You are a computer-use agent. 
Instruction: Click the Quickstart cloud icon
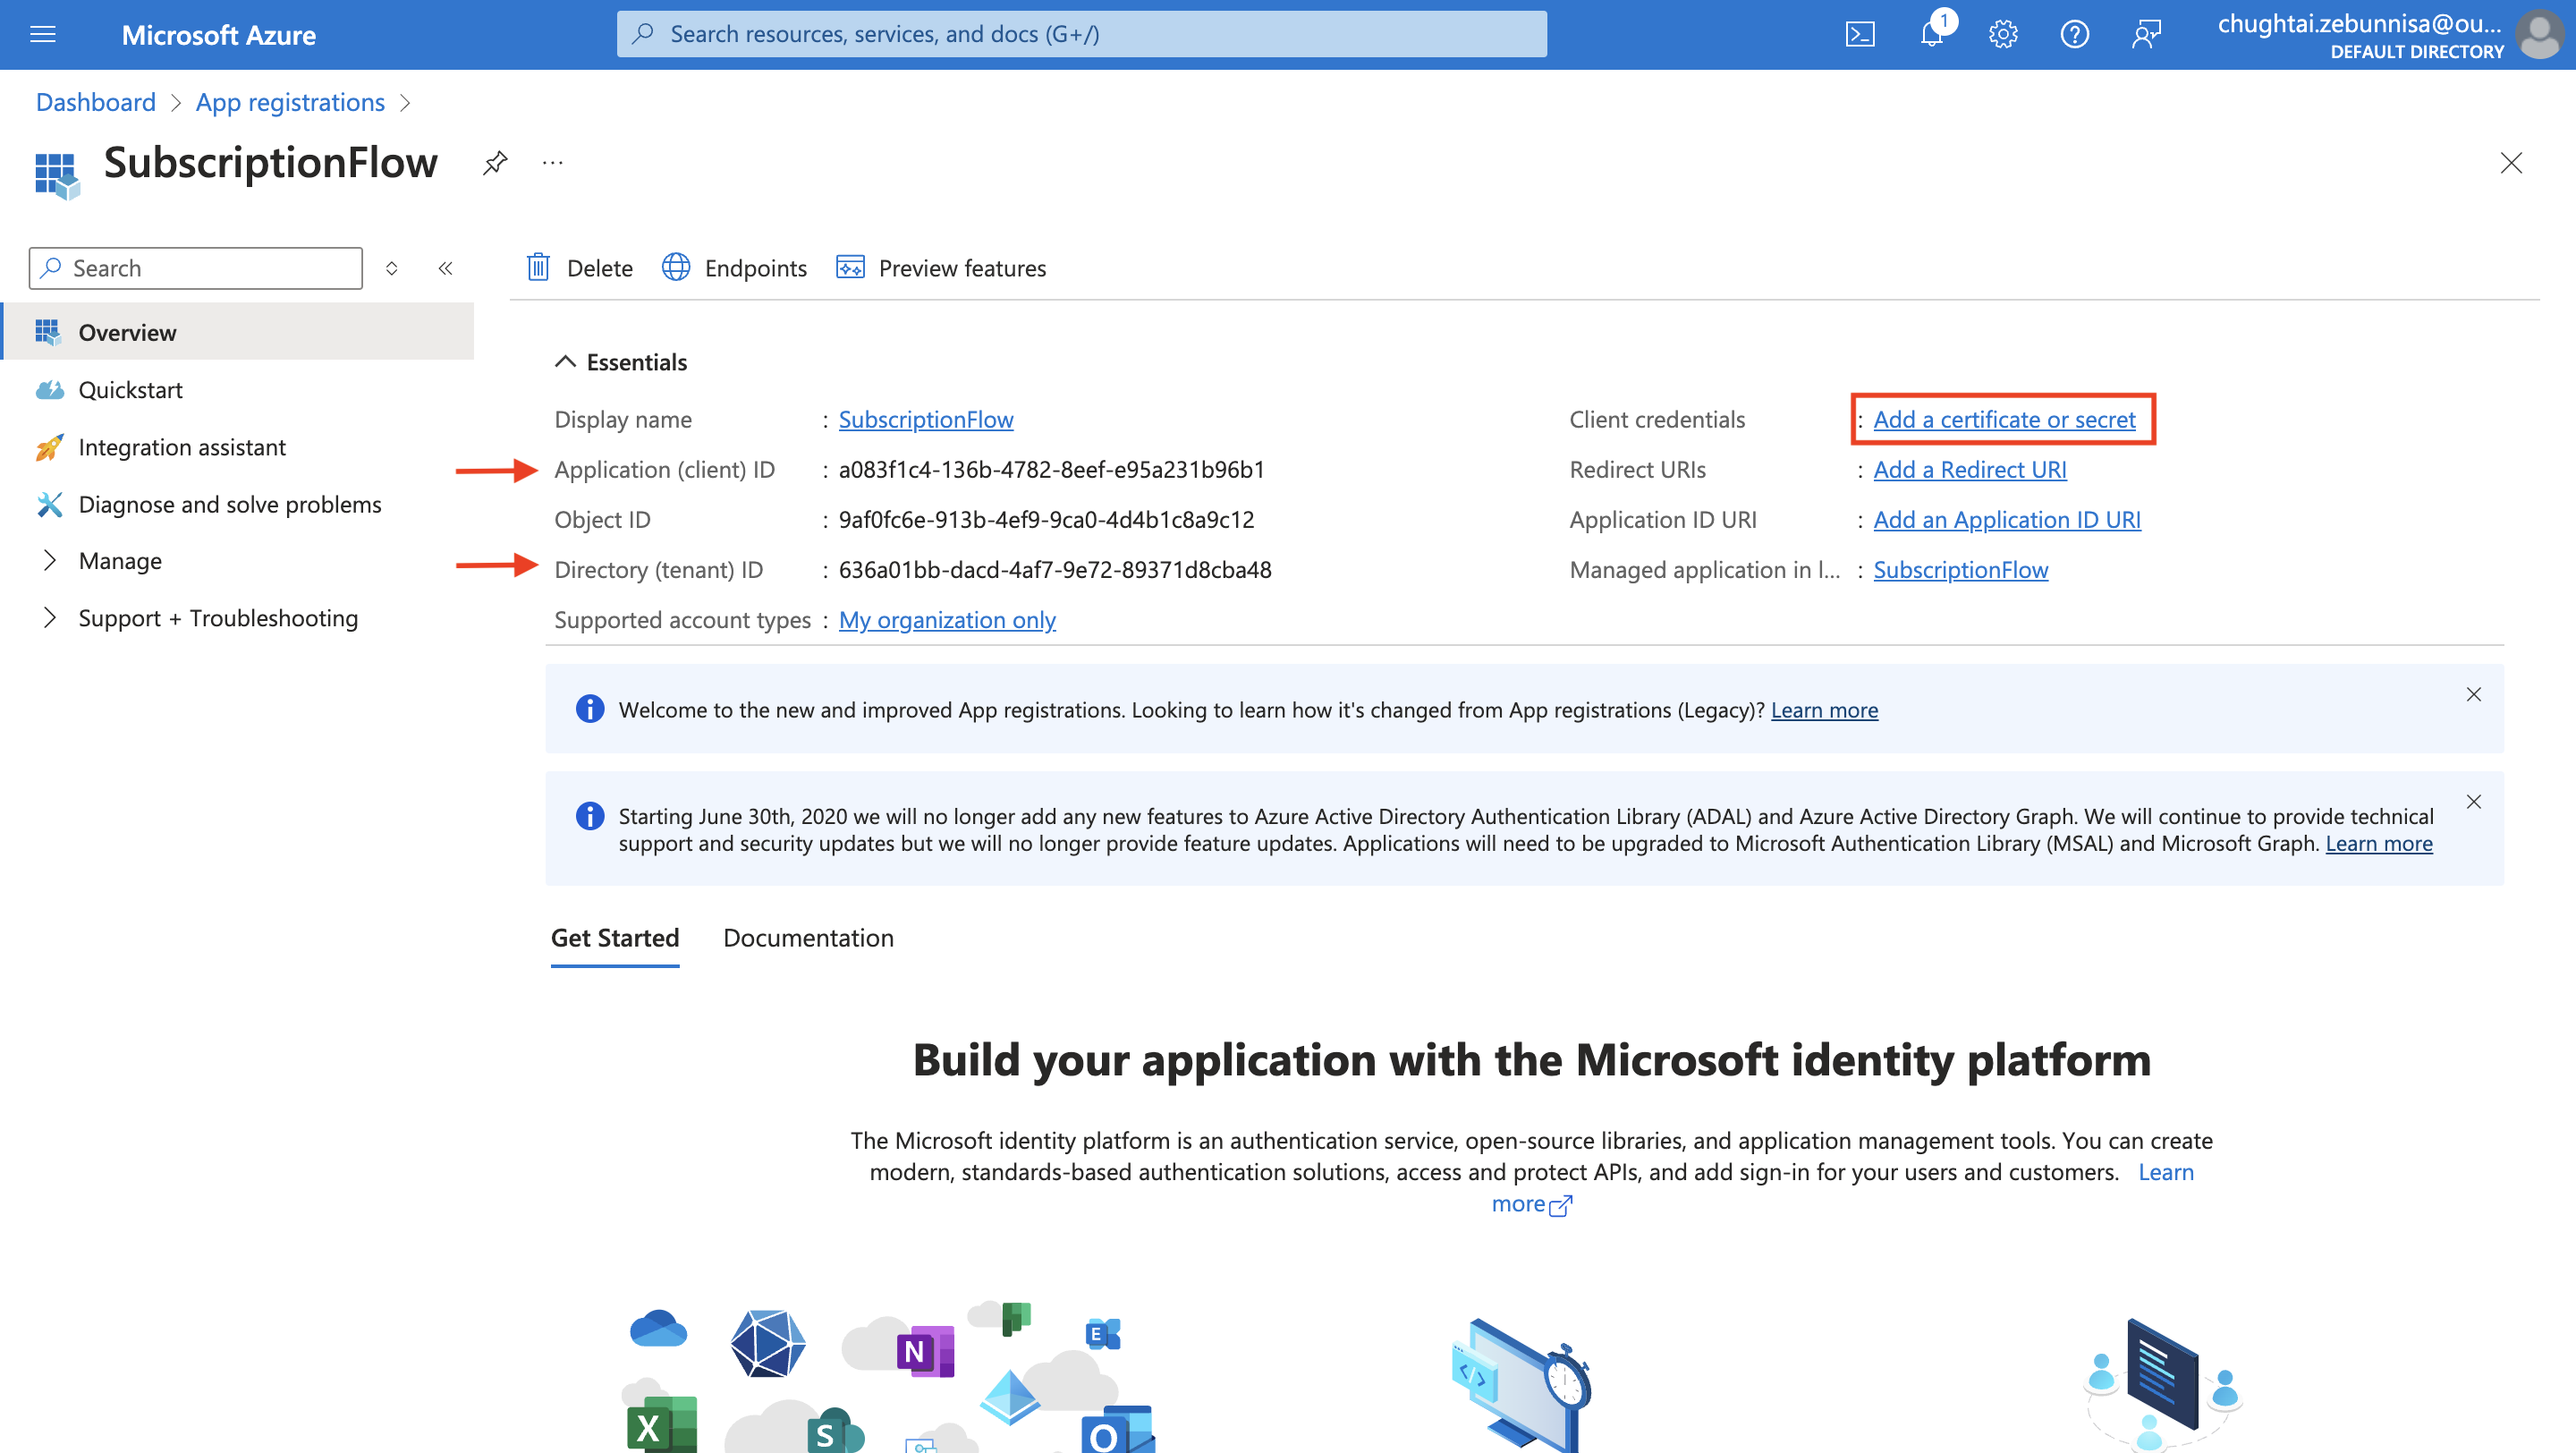[49, 389]
